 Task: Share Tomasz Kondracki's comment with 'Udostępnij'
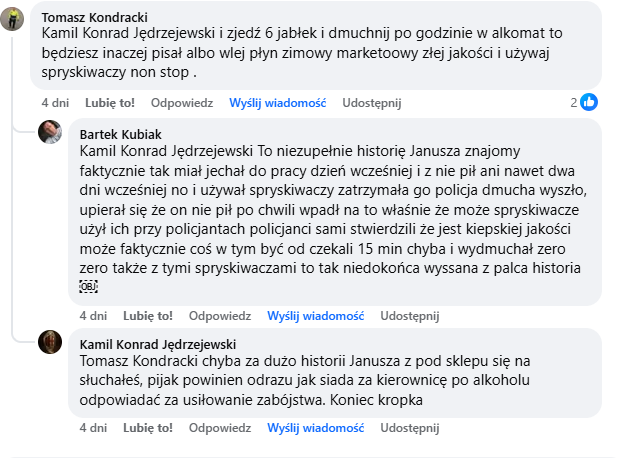click(x=371, y=102)
